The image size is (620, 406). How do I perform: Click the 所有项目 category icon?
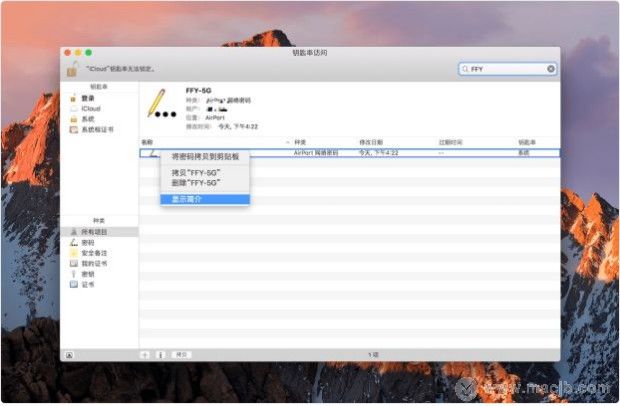(x=74, y=232)
